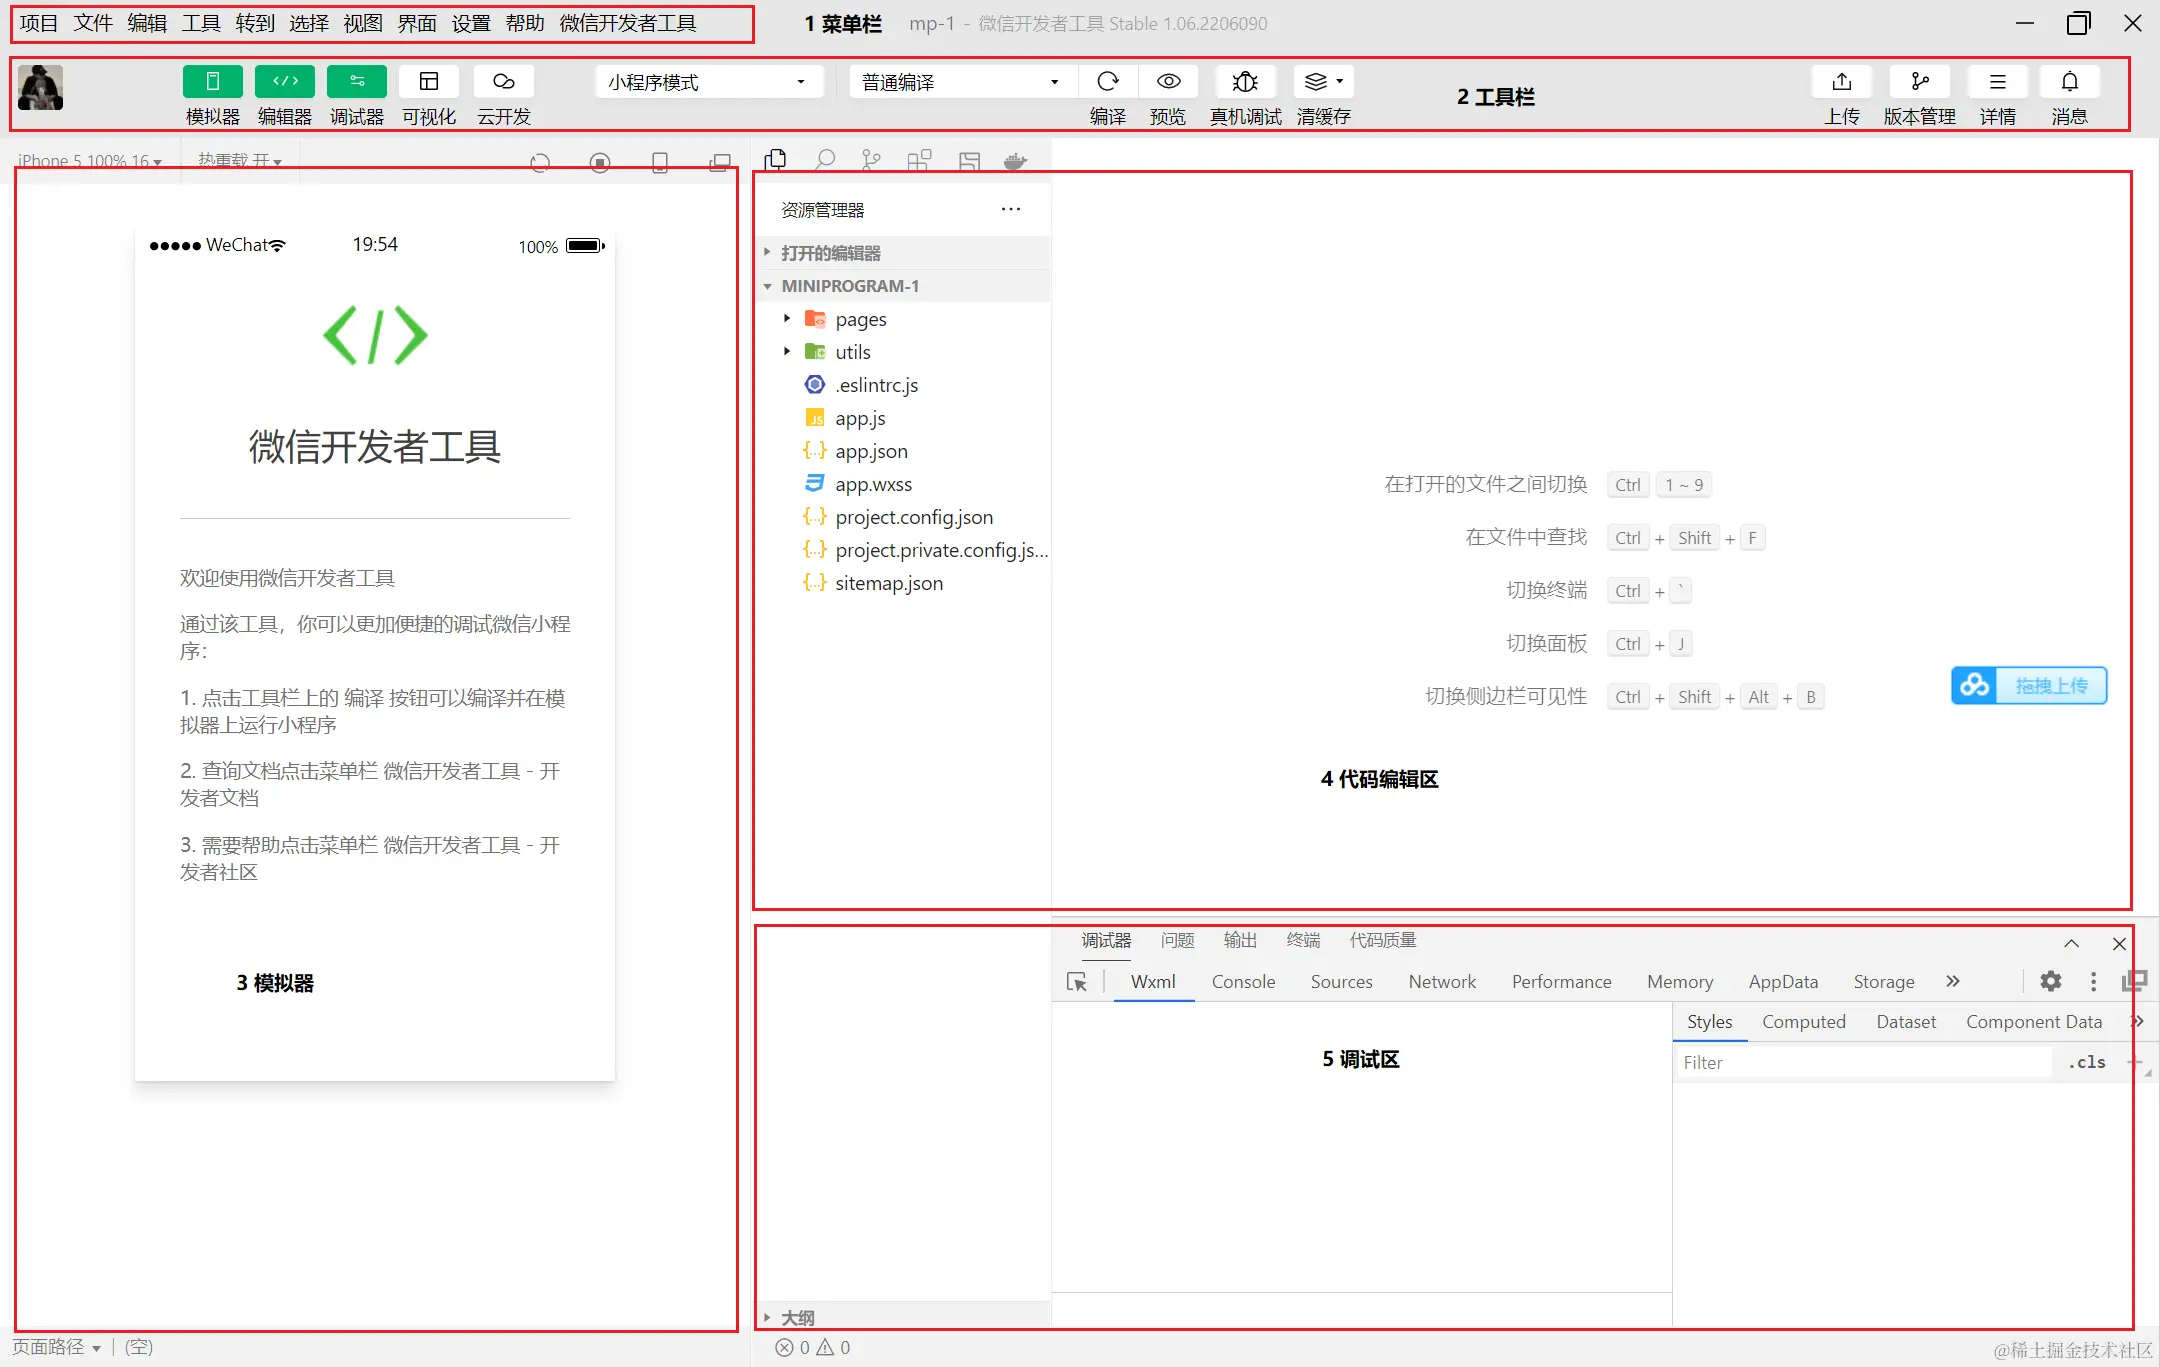The height and width of the screenshot is (1367, 2160).
Task: Open the 模拟器 (Simulator) panel icon
Action: (x=211, y=82)
